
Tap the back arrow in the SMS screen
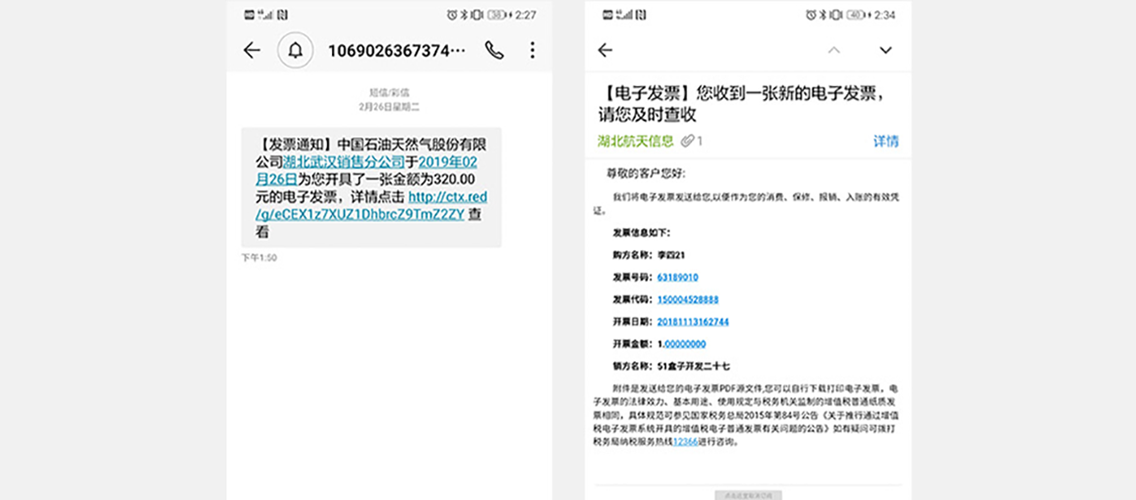pos(251,50)
